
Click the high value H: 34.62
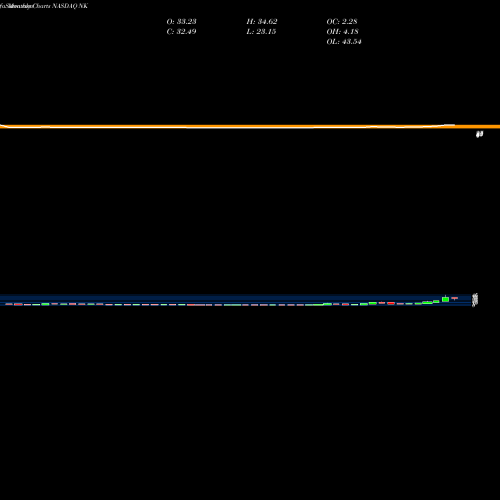pos(262,22)
